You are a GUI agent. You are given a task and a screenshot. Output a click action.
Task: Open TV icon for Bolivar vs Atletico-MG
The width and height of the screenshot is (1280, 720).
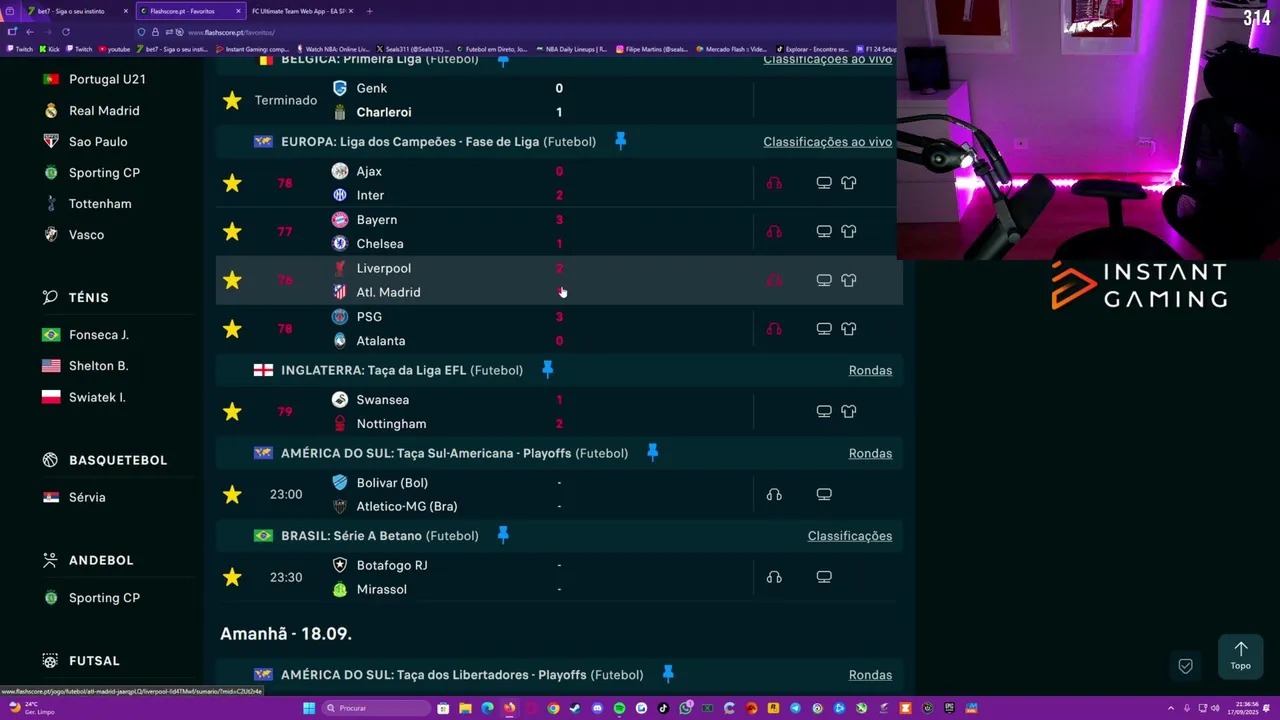(824, 494)
